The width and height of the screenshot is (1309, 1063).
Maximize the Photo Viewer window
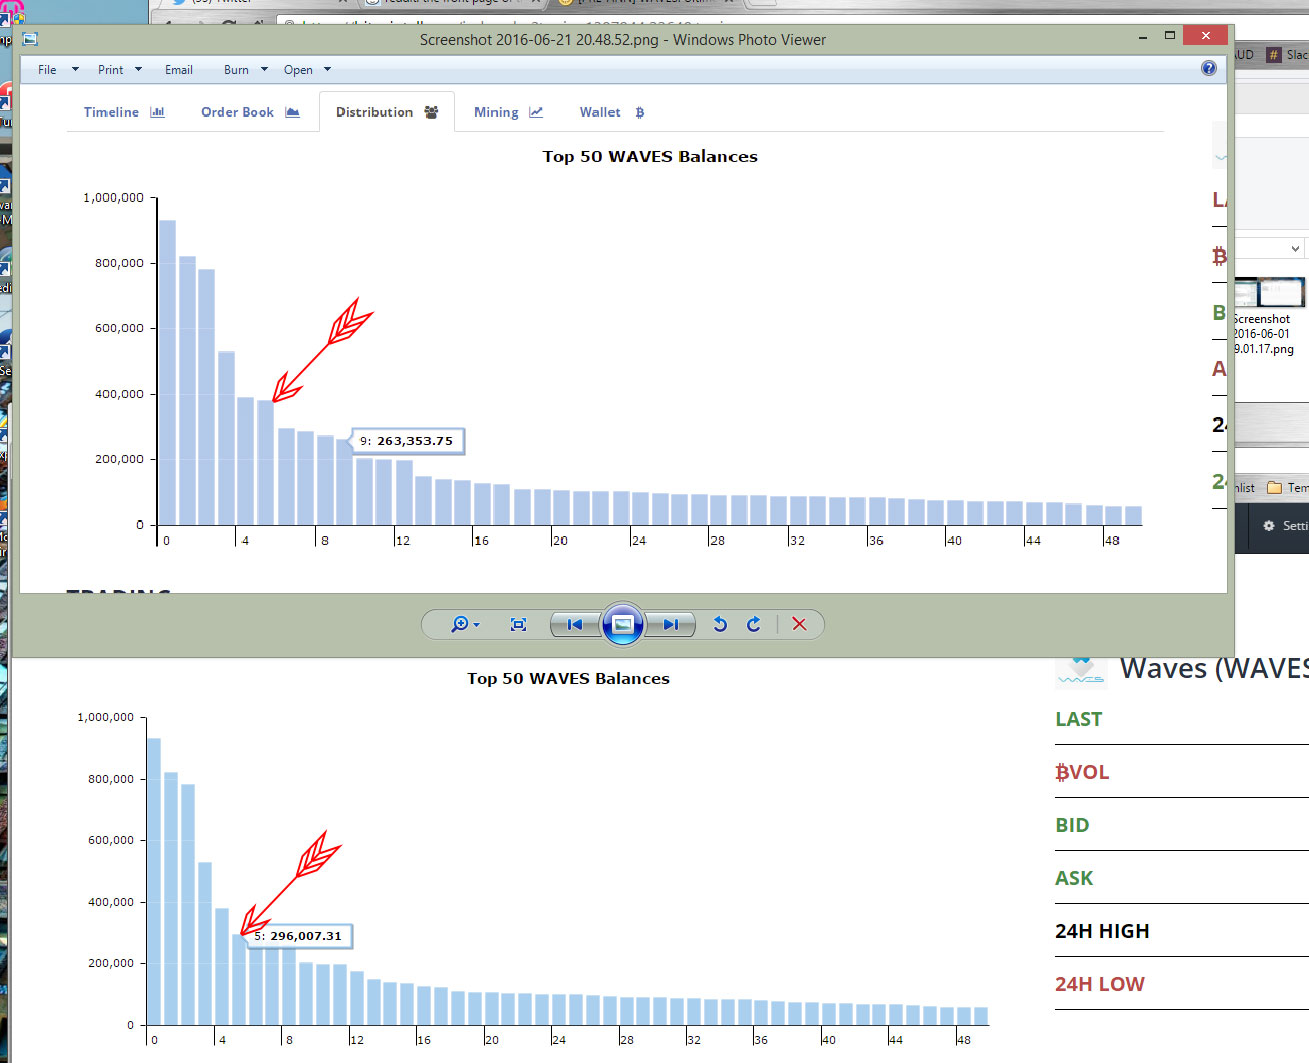(1170, 36)
